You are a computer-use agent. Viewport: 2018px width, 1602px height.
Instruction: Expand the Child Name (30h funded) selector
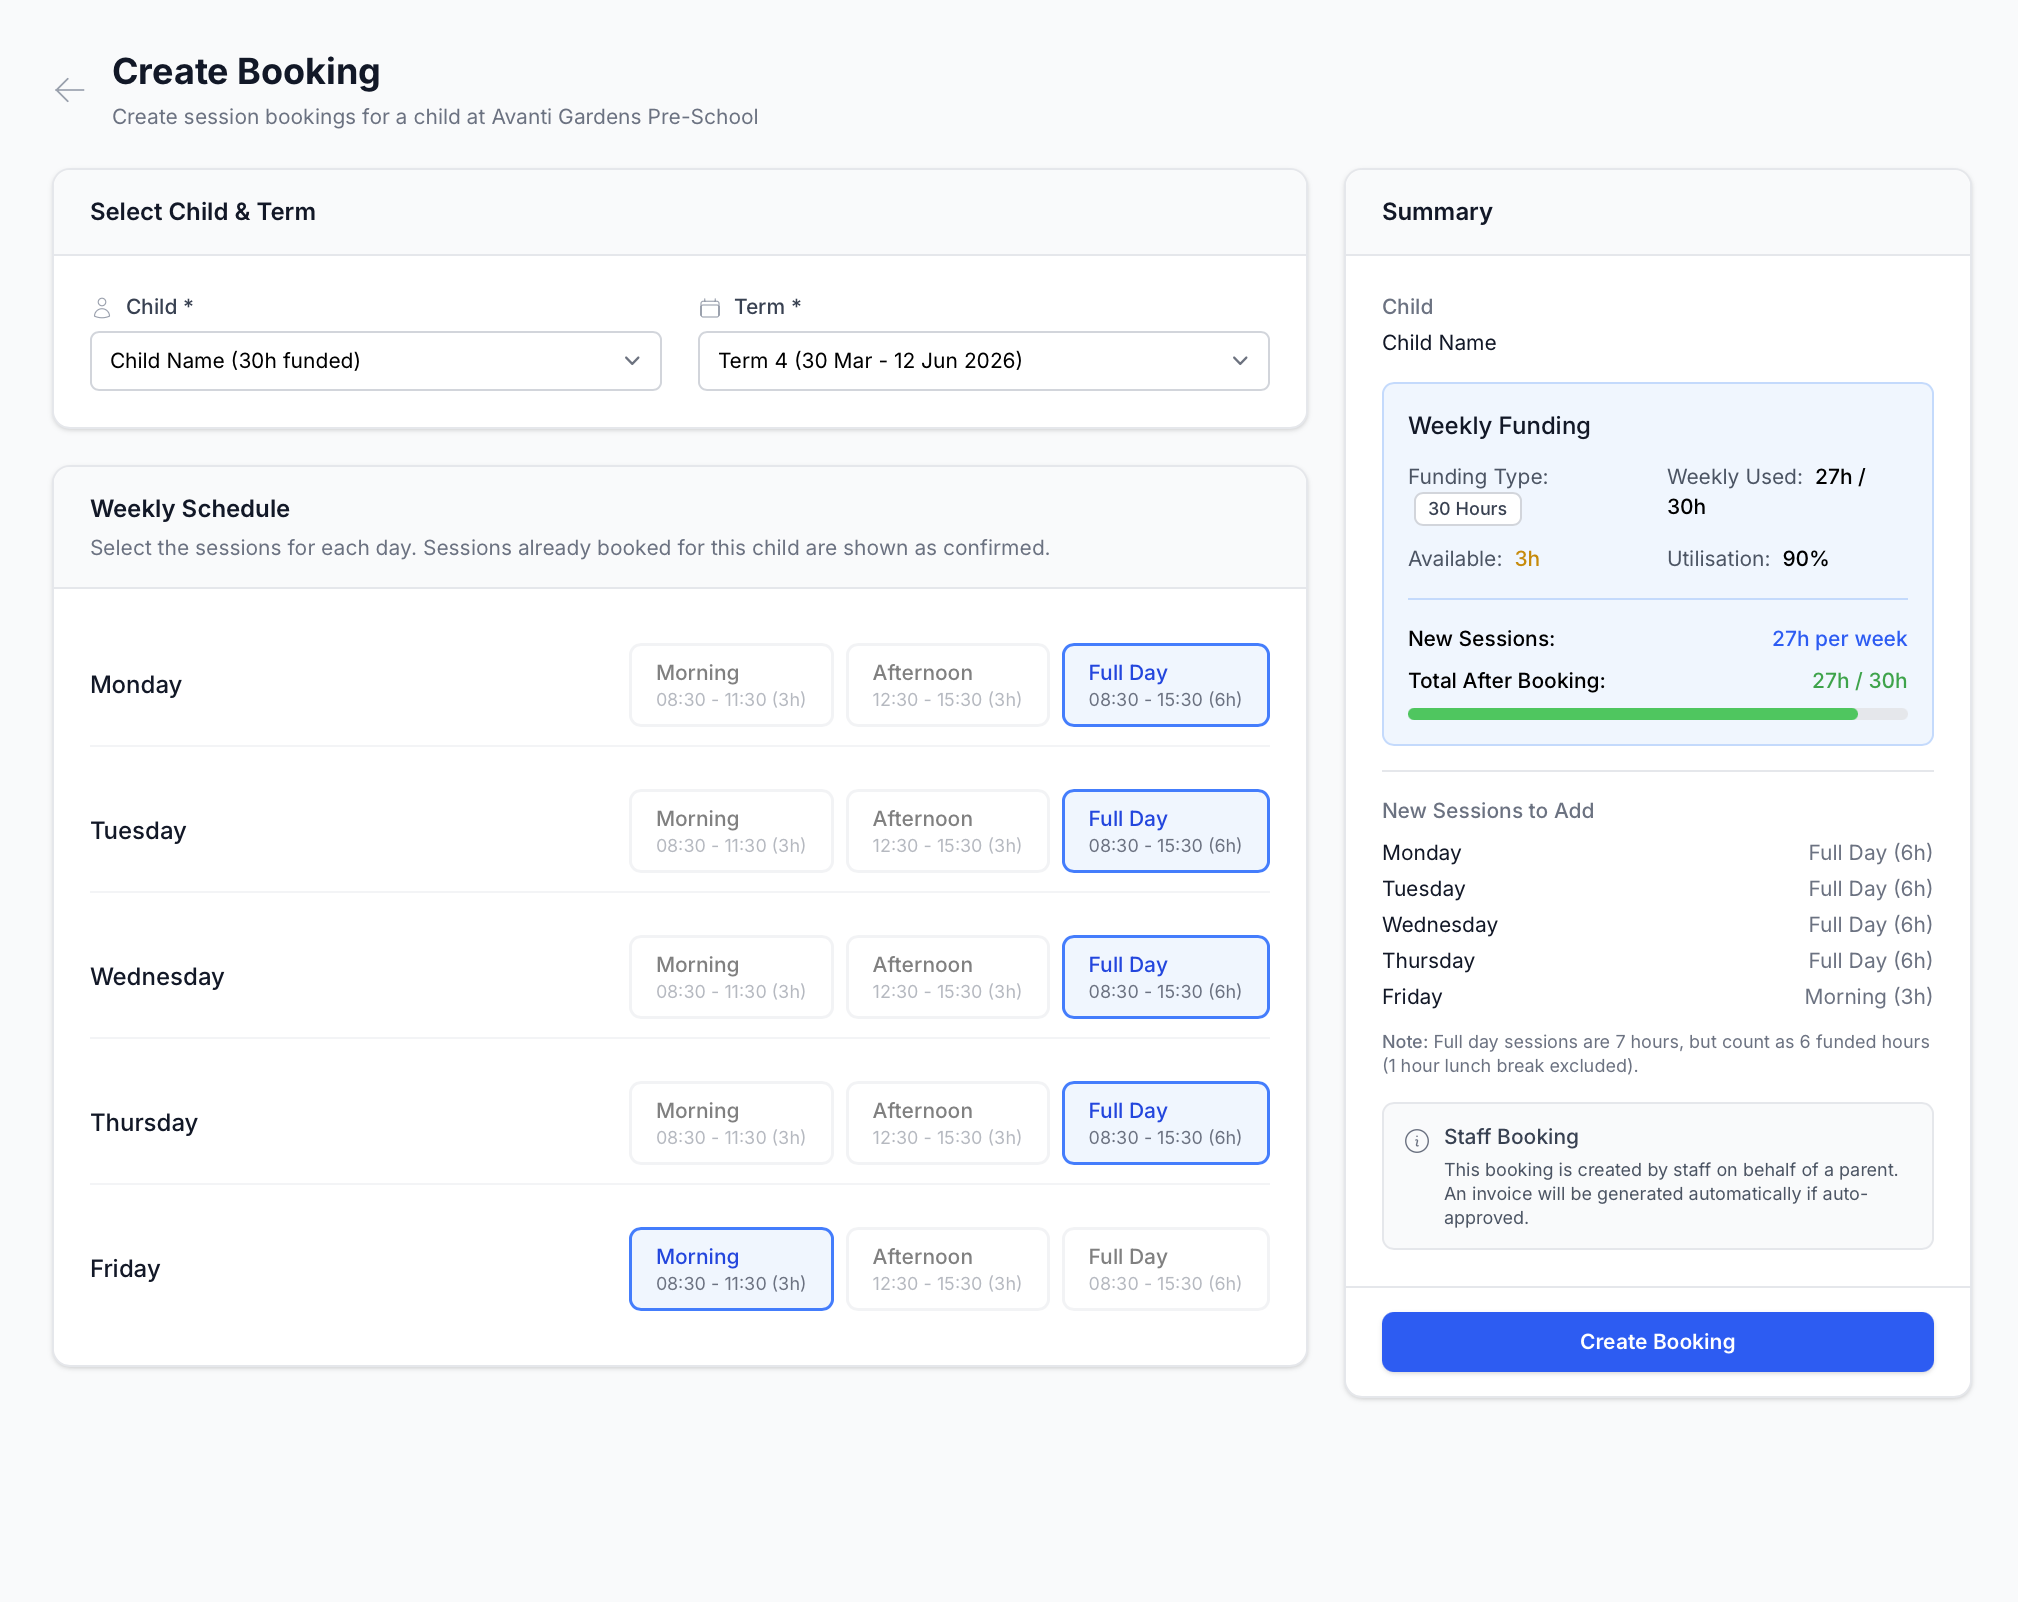(x=375, y=361)
